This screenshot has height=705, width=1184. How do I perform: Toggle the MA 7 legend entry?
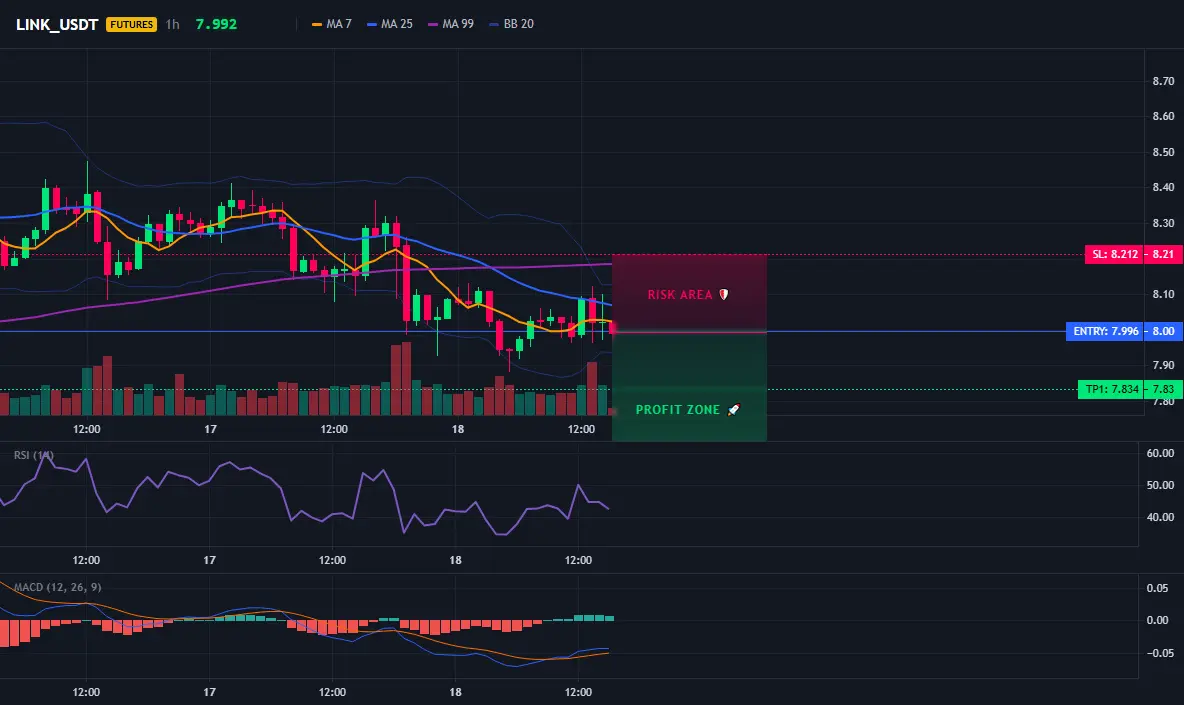[331, 24]
